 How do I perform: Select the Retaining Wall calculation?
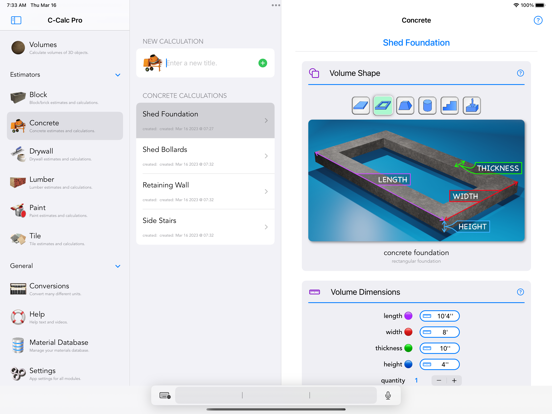pyautogui.click(x=205, y=192)
